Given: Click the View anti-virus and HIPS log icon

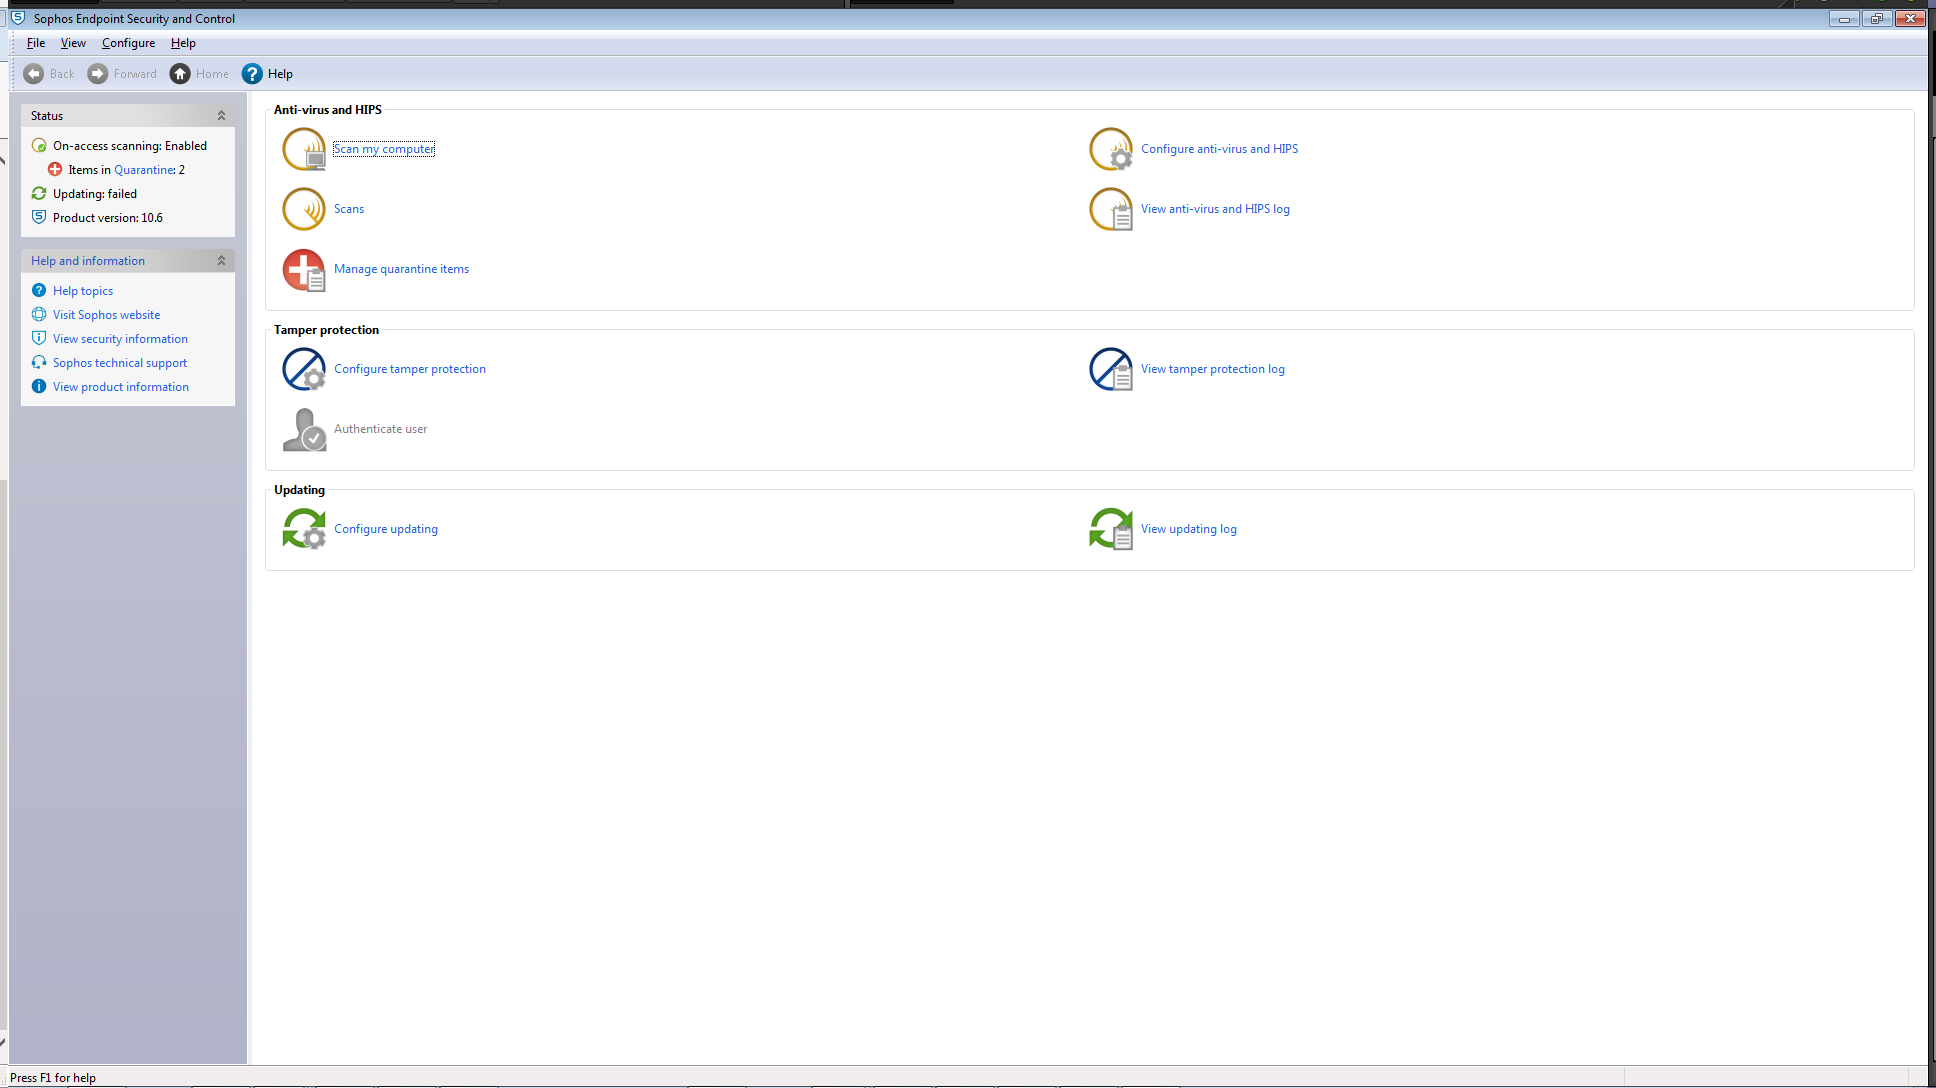Looking at the screenshot, I should (x=1111, y=209).
